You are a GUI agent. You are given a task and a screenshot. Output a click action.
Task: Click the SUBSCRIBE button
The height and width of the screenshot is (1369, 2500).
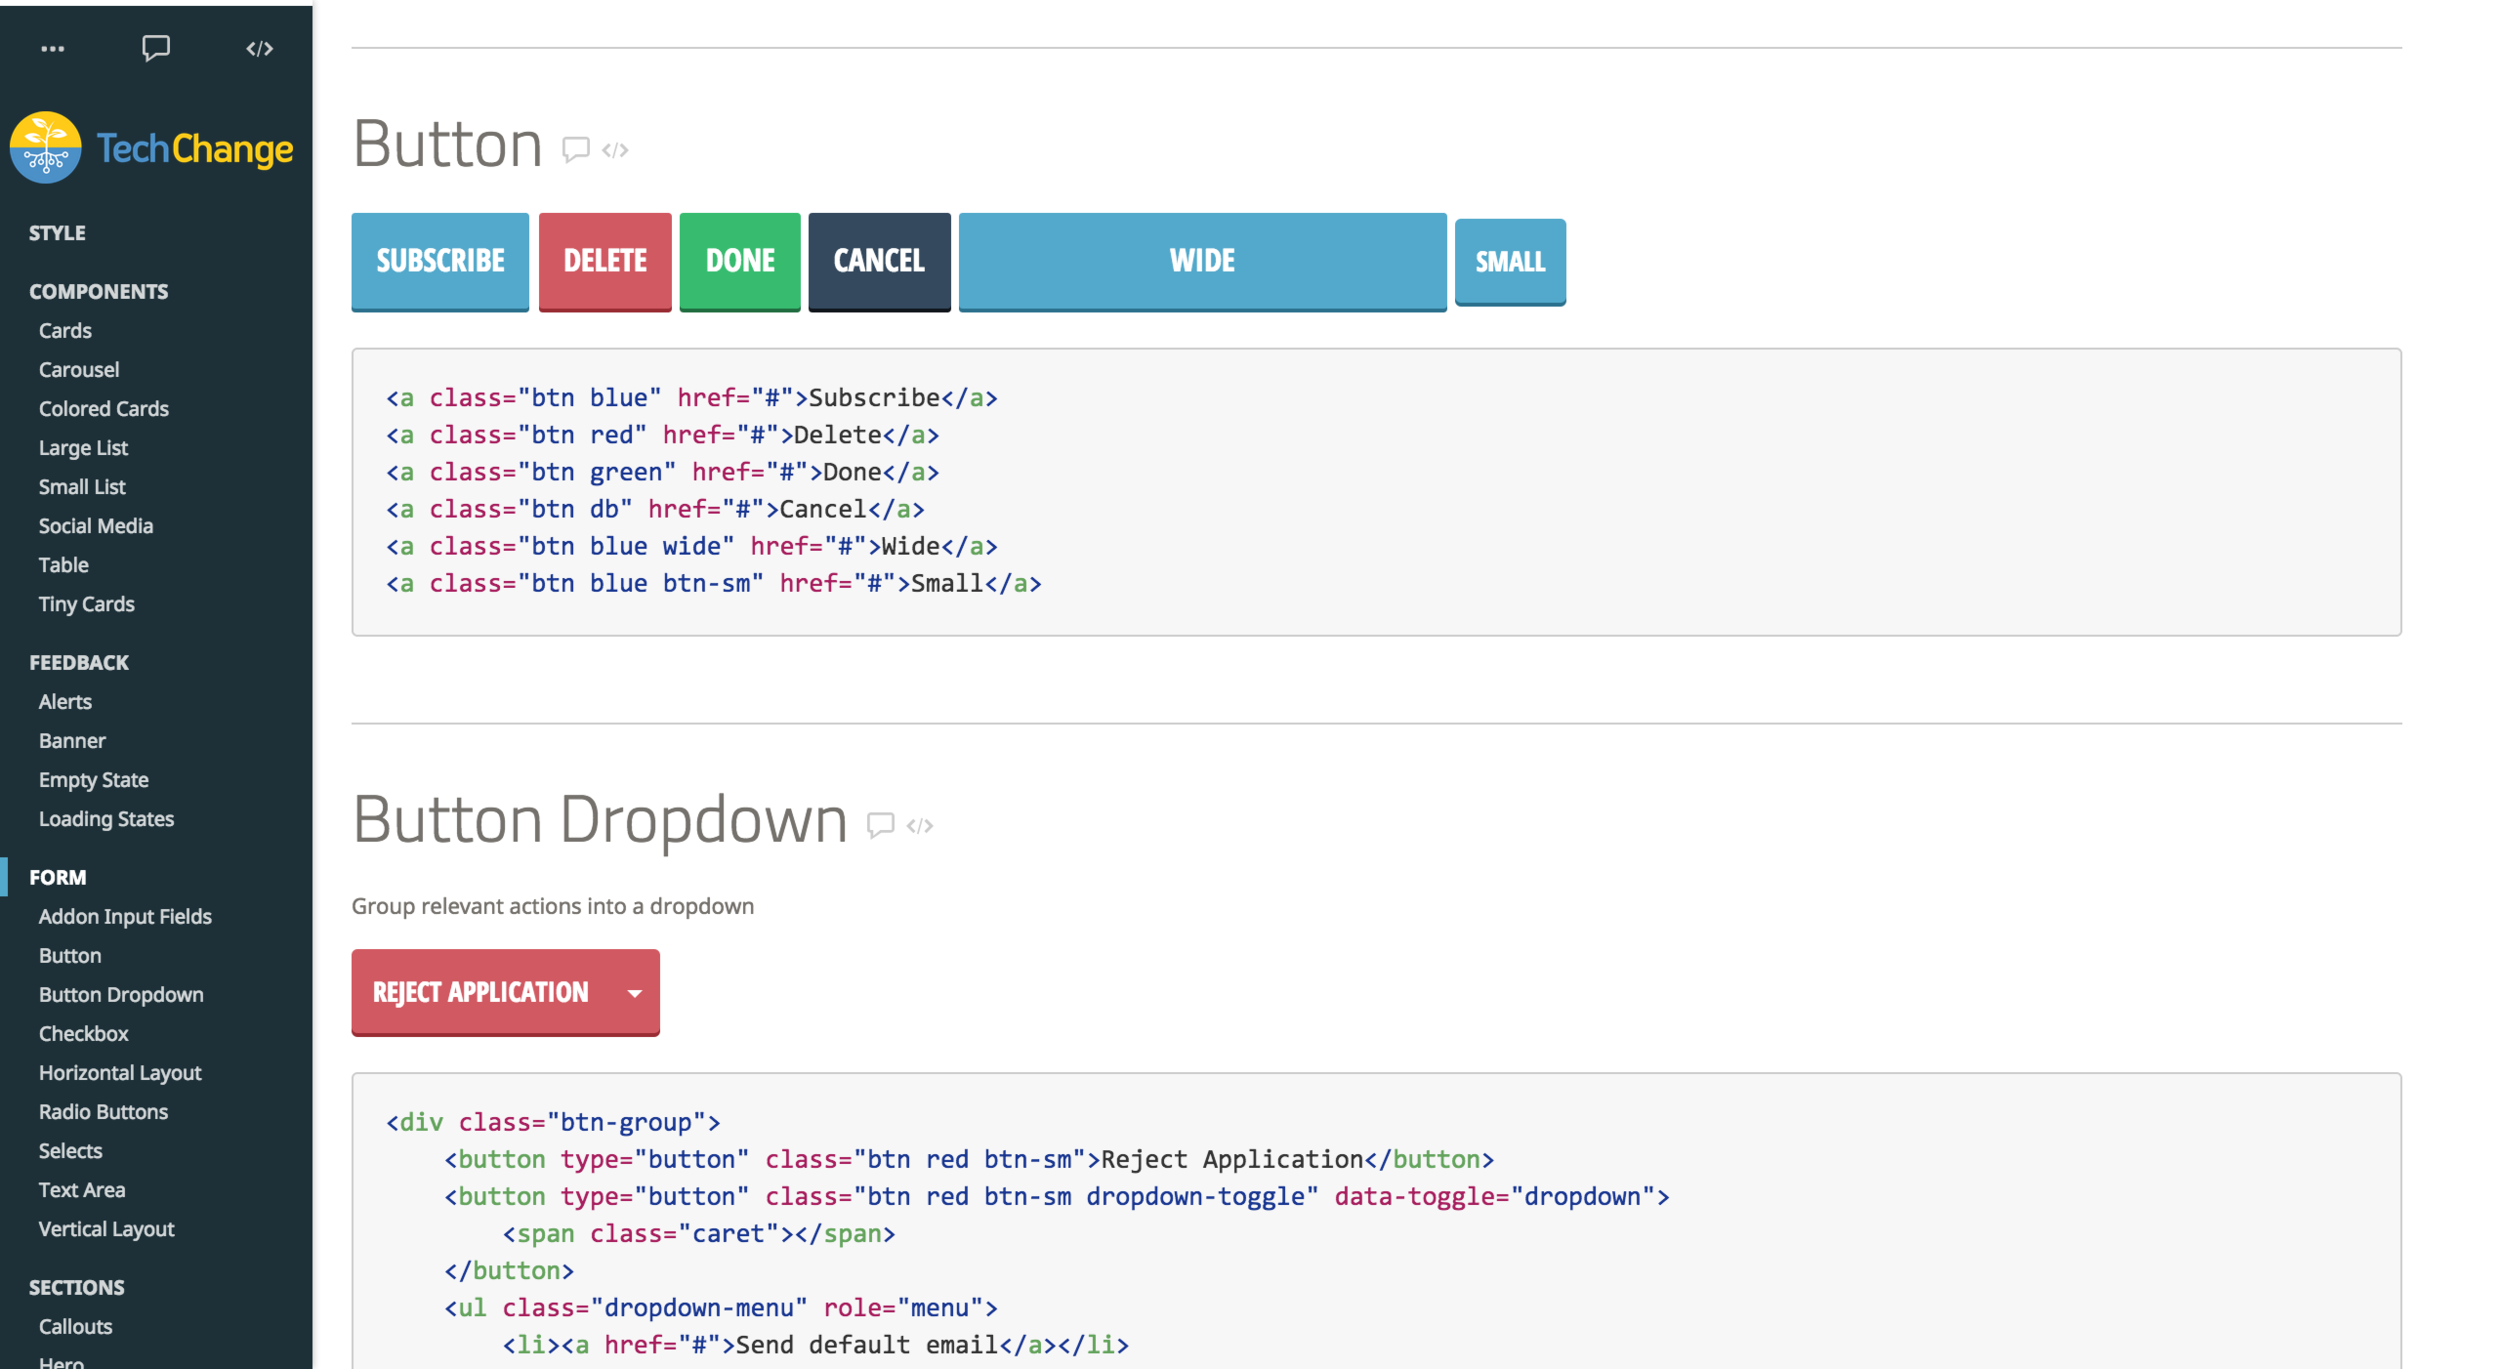tap(440, 261)
